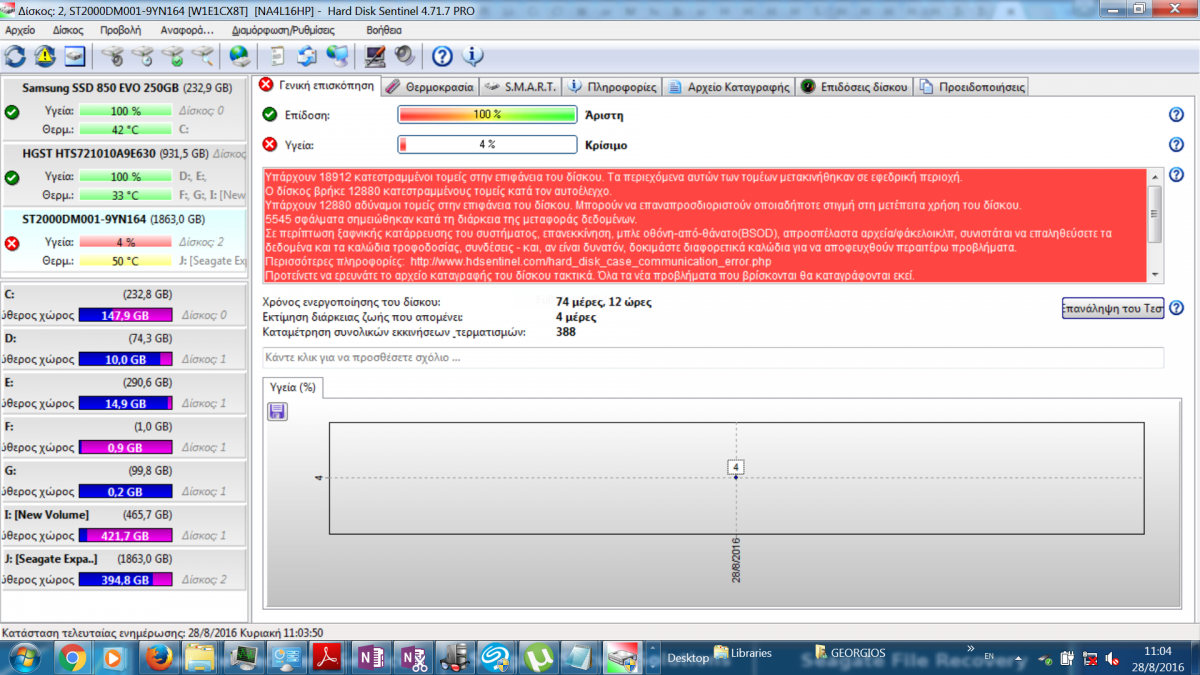Click the network monitor toolbar icon
The image size is (1200, 675).
click(x=337, y=55)
